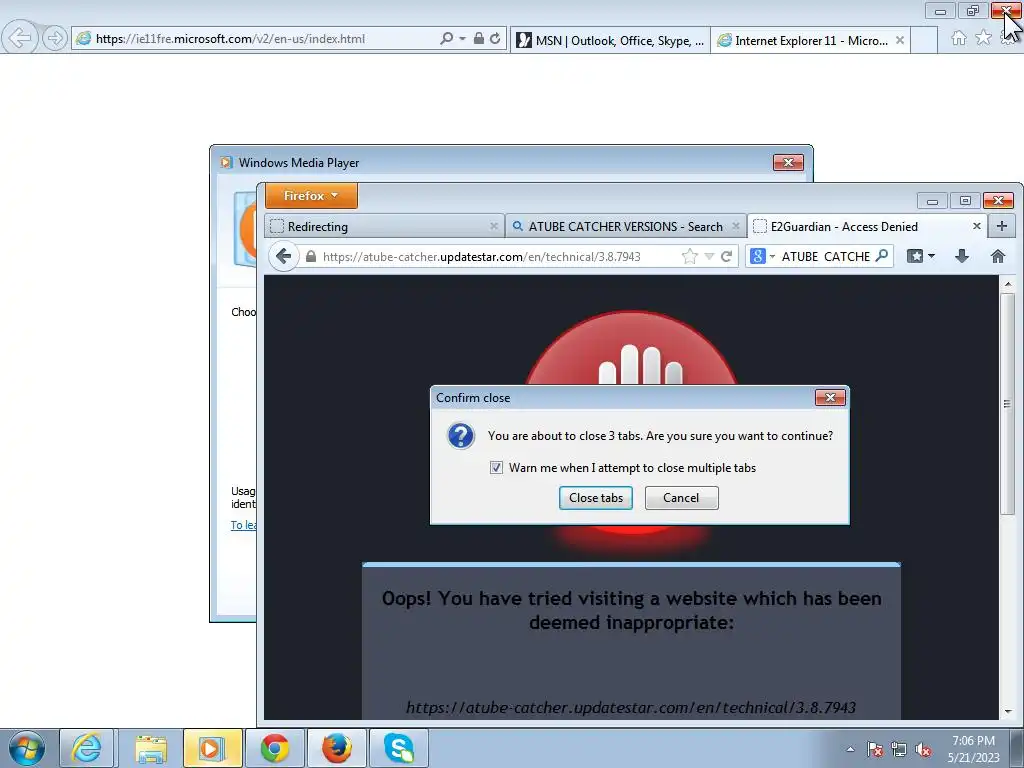
Task: Open Internet Explorer from taskbar
Action: coord(87,748)
